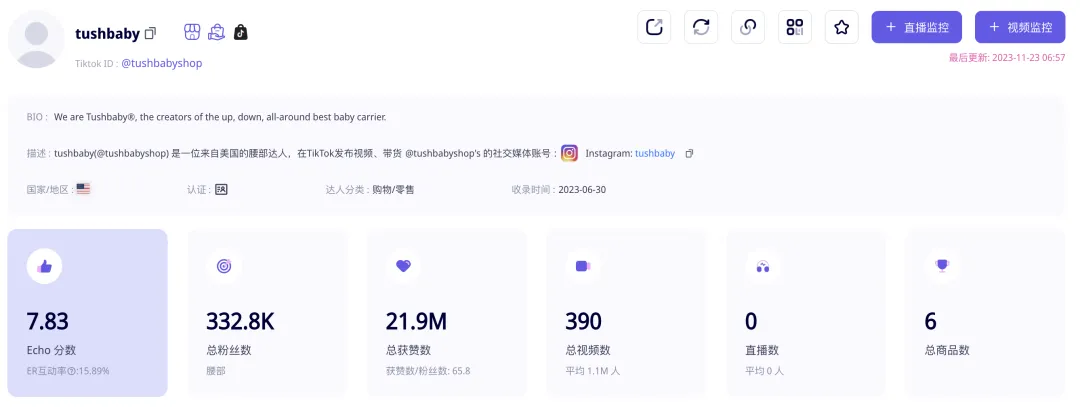The height and width of the screenshot is (407, 1080).
Task: Click the profile avatar placeholder
Action: pyautogui.click(x=37, y=39)
